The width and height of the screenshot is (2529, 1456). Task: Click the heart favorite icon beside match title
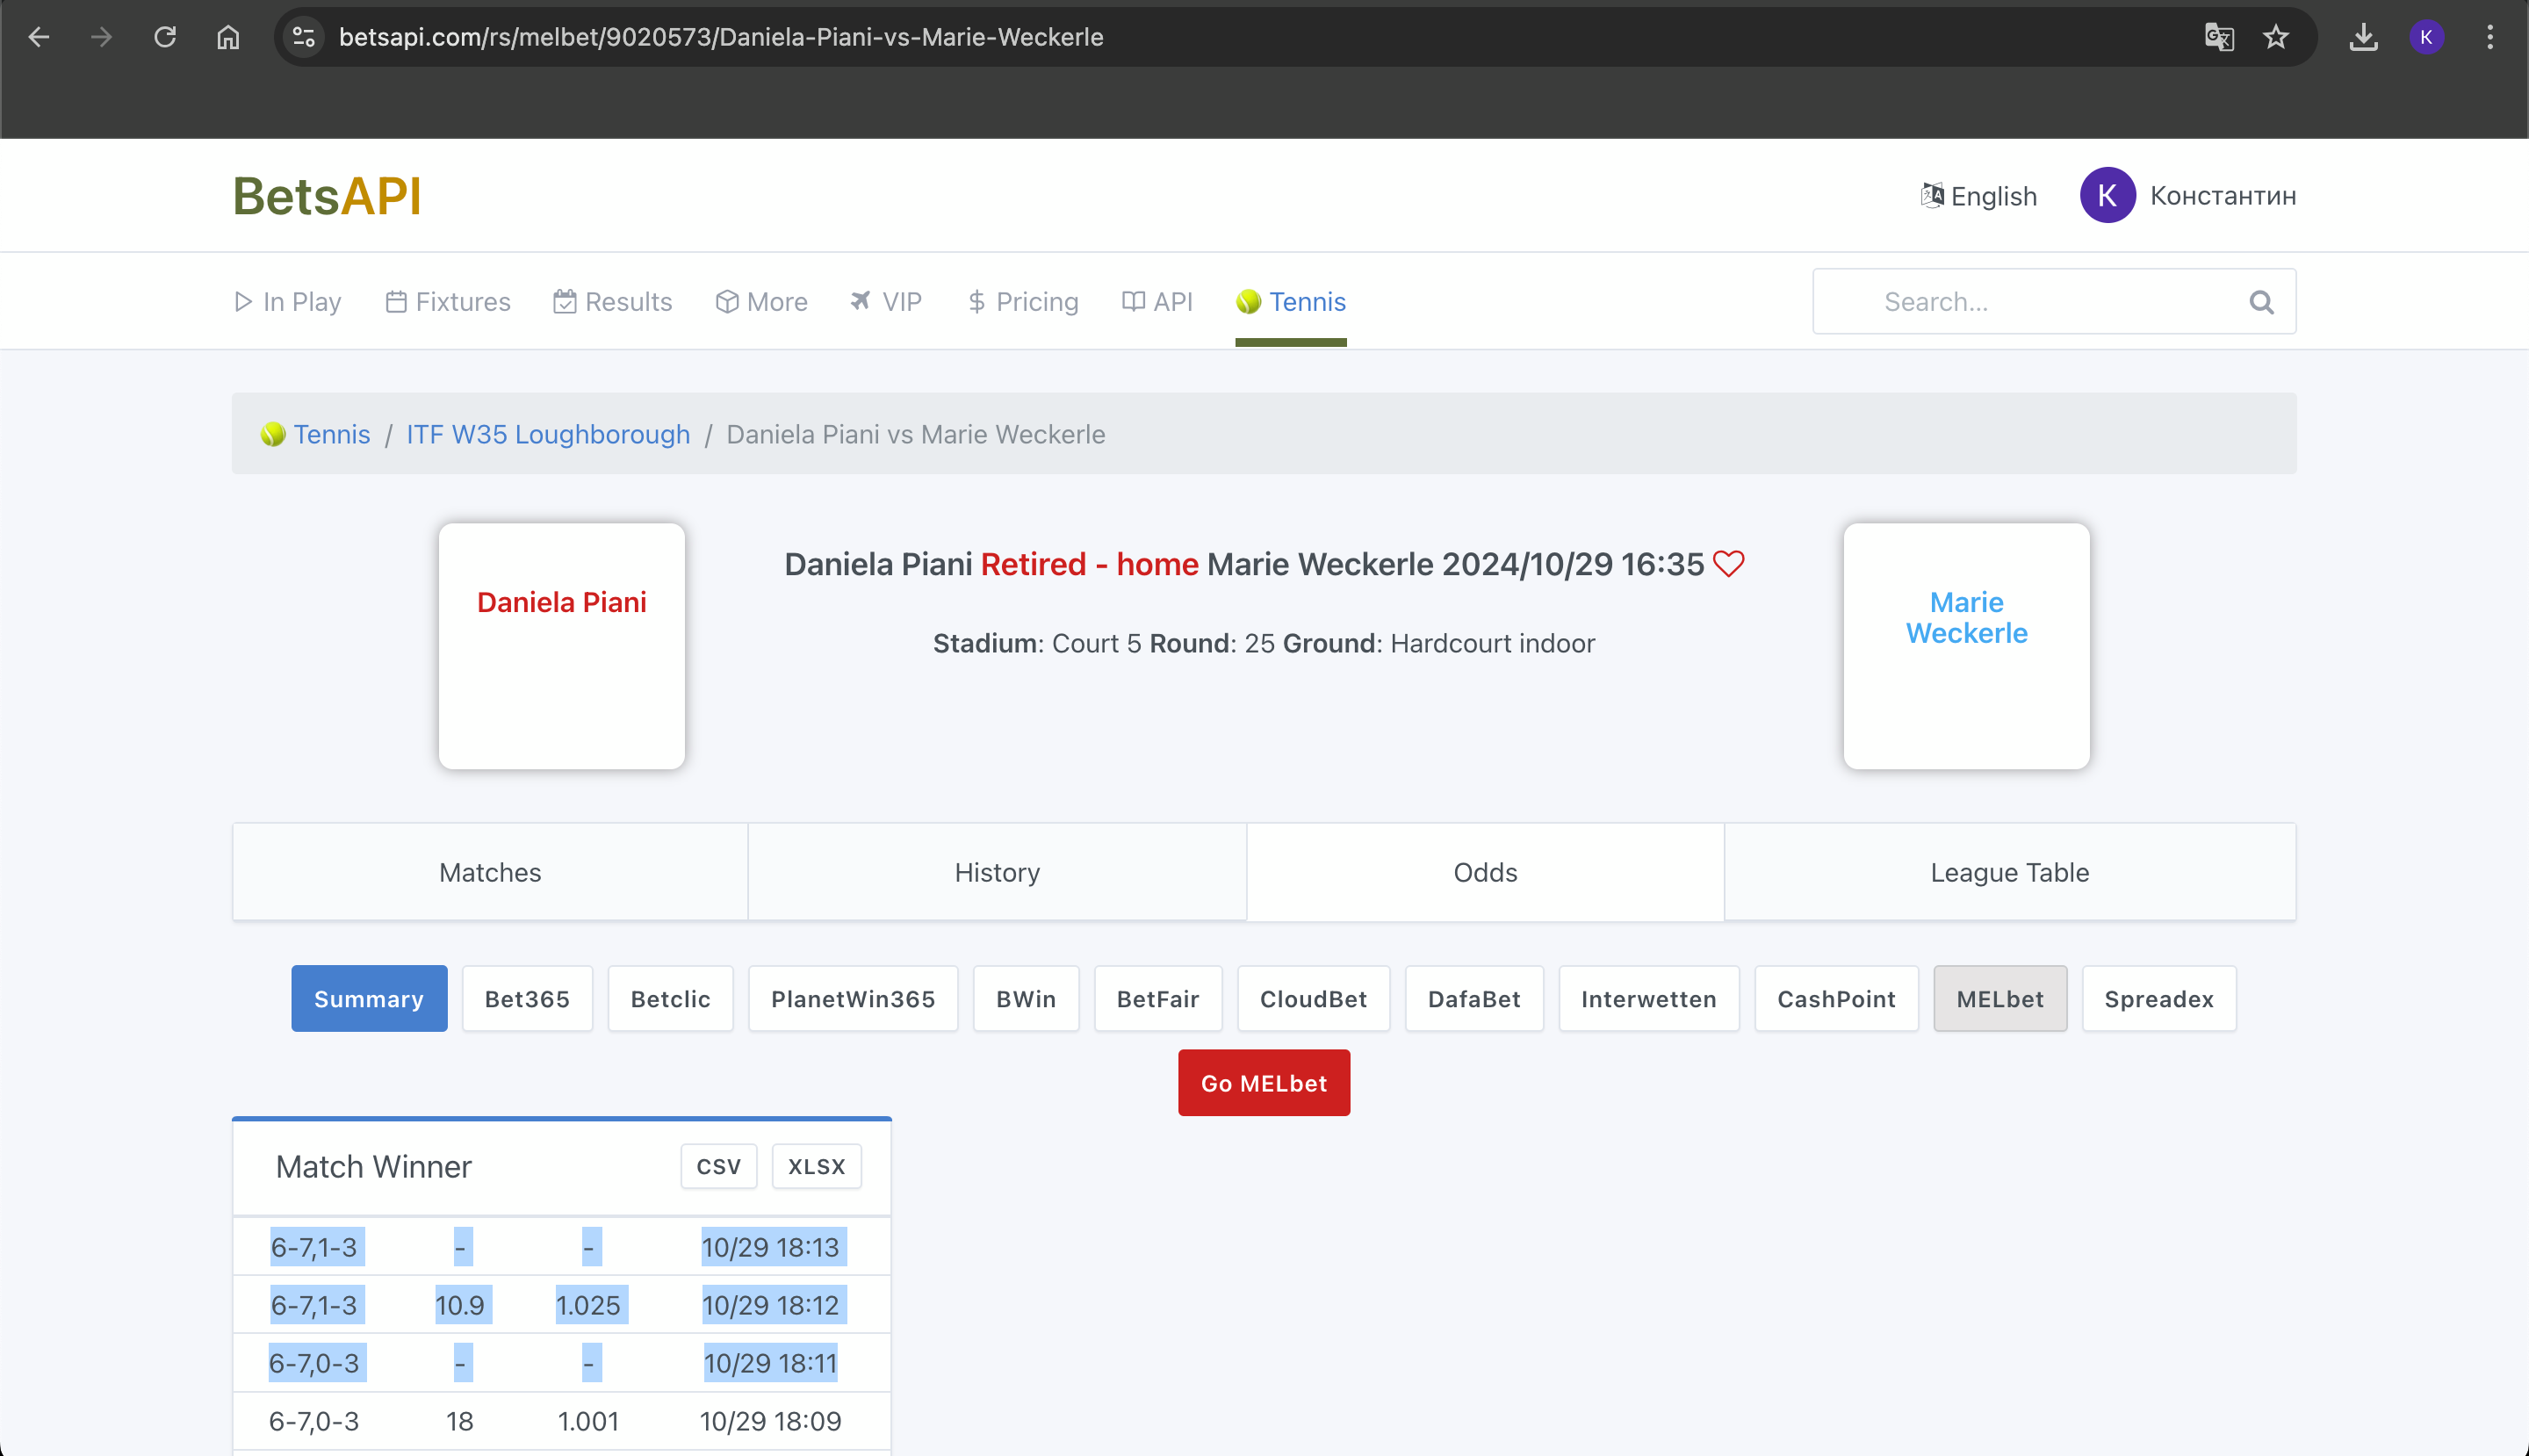[x=1728, y=564]
